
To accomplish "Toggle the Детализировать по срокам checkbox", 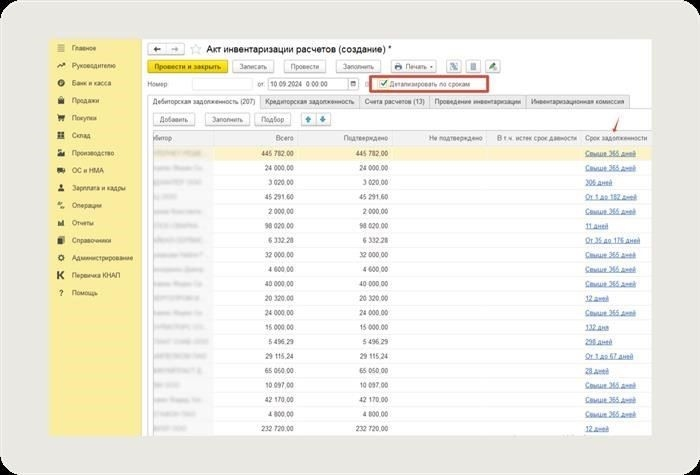I will [x=383, y=83].
